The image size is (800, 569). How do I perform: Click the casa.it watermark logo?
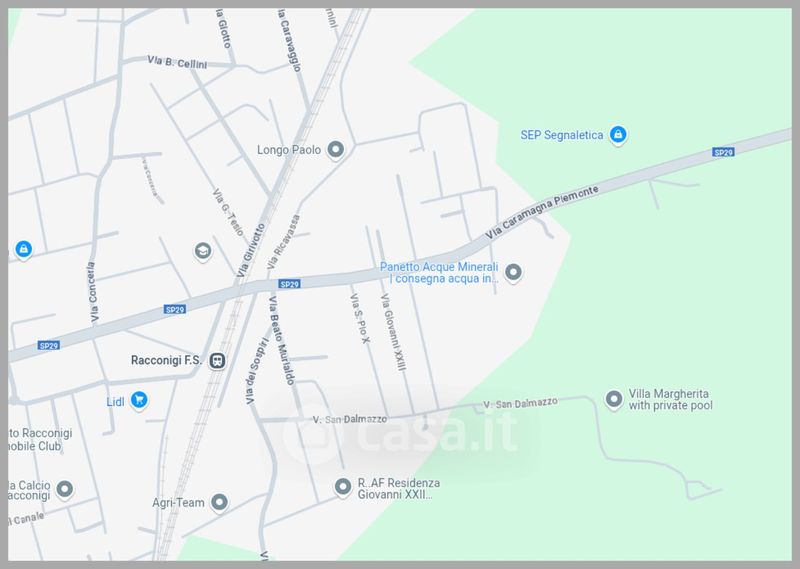[401, 433]
